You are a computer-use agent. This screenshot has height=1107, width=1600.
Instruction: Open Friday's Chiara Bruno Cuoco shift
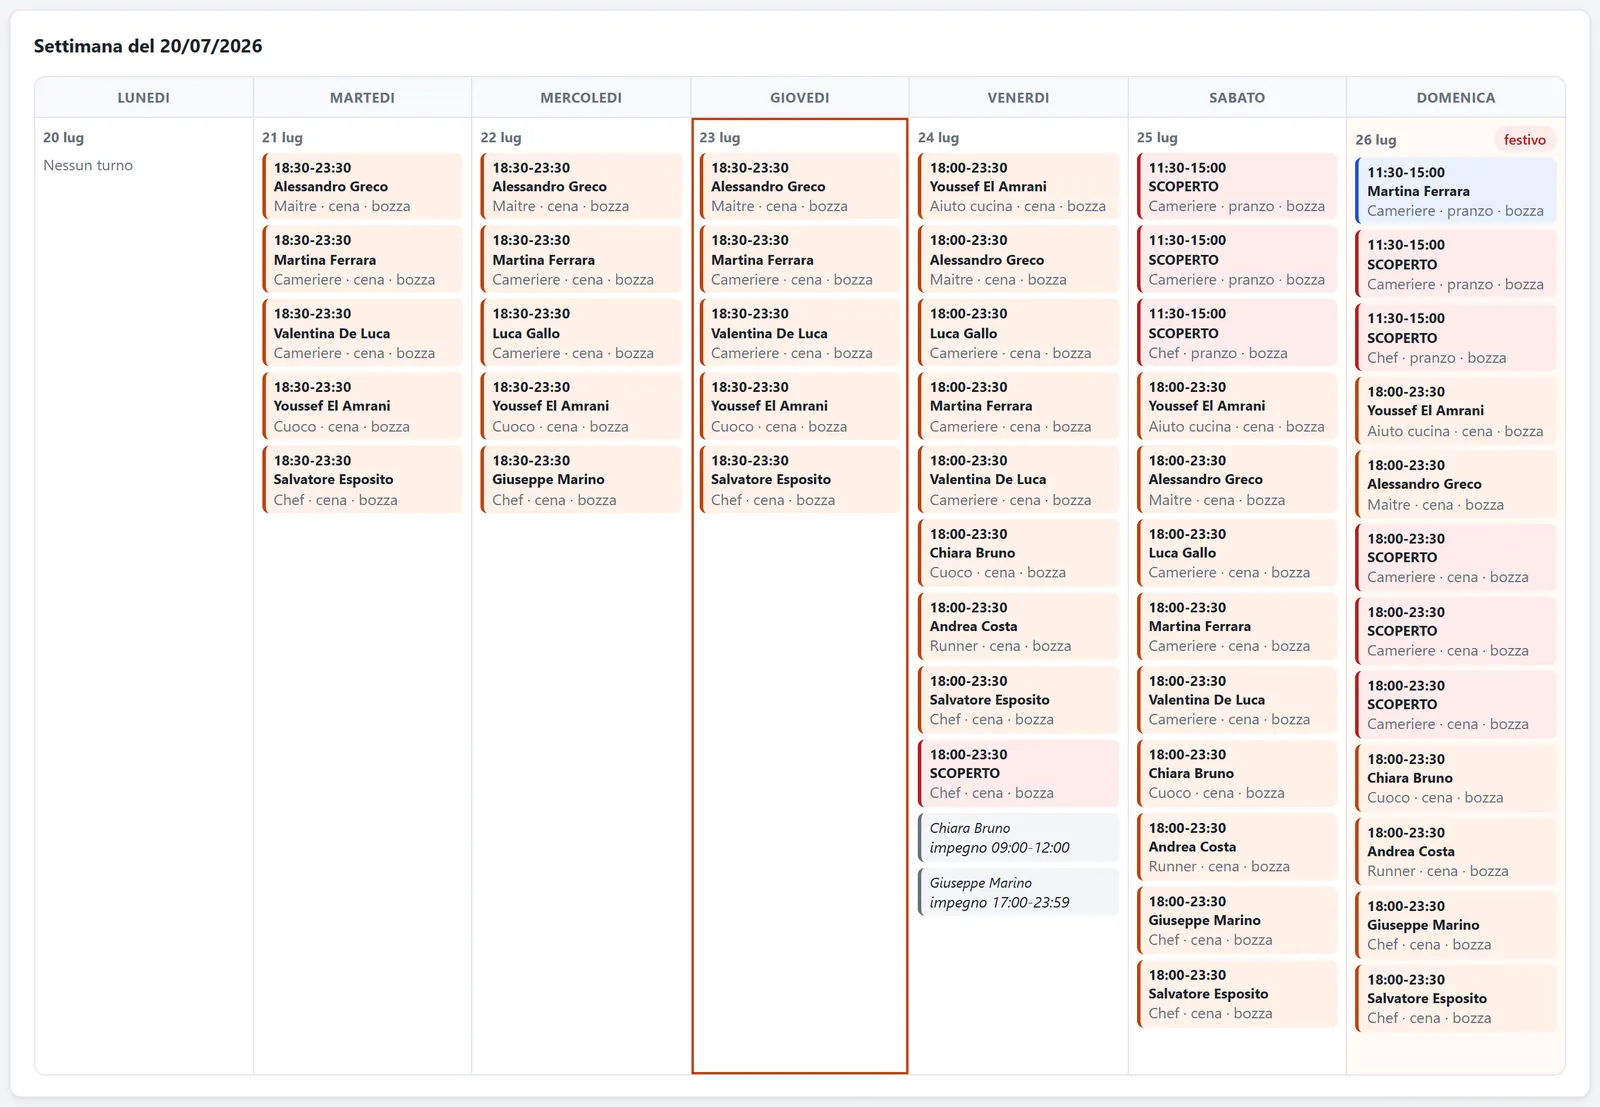[1018, 553]
